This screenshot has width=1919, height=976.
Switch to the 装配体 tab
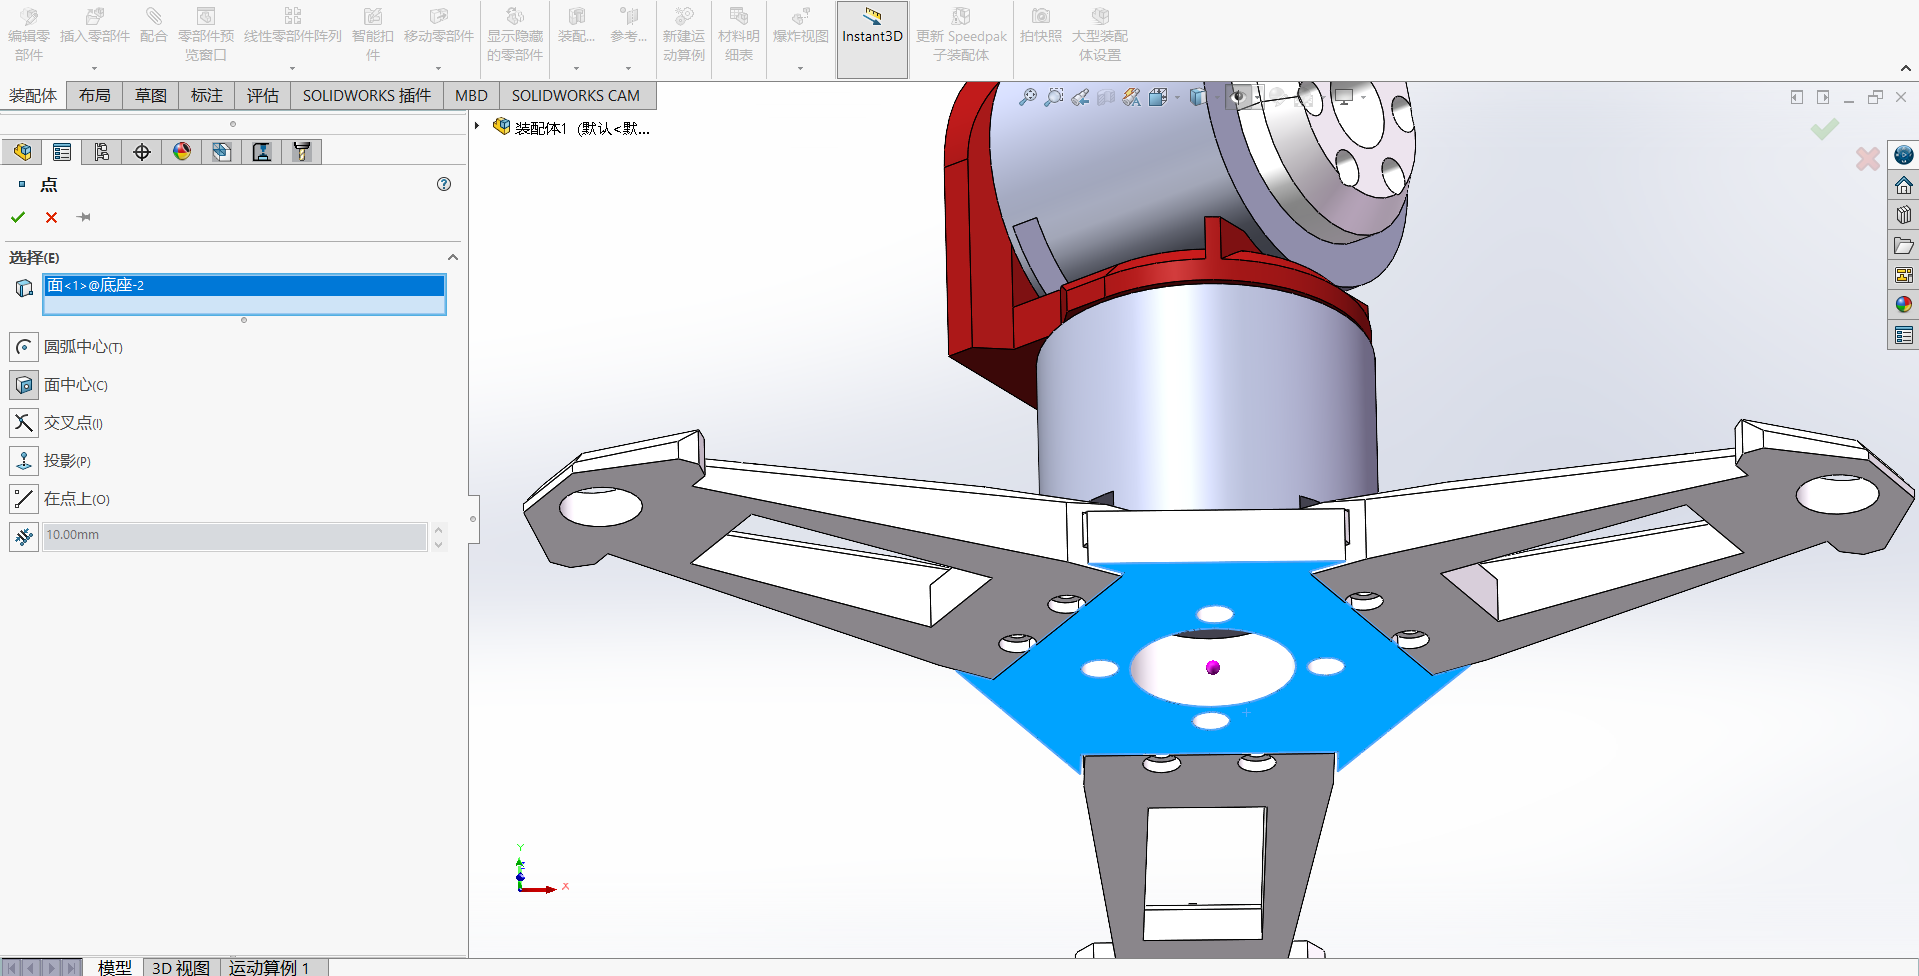tap(33, 96)
